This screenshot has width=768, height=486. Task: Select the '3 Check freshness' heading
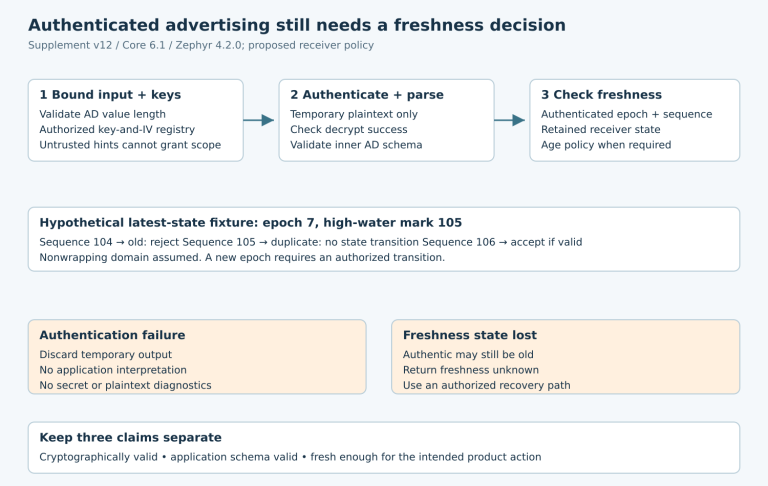tap(601, 95)
